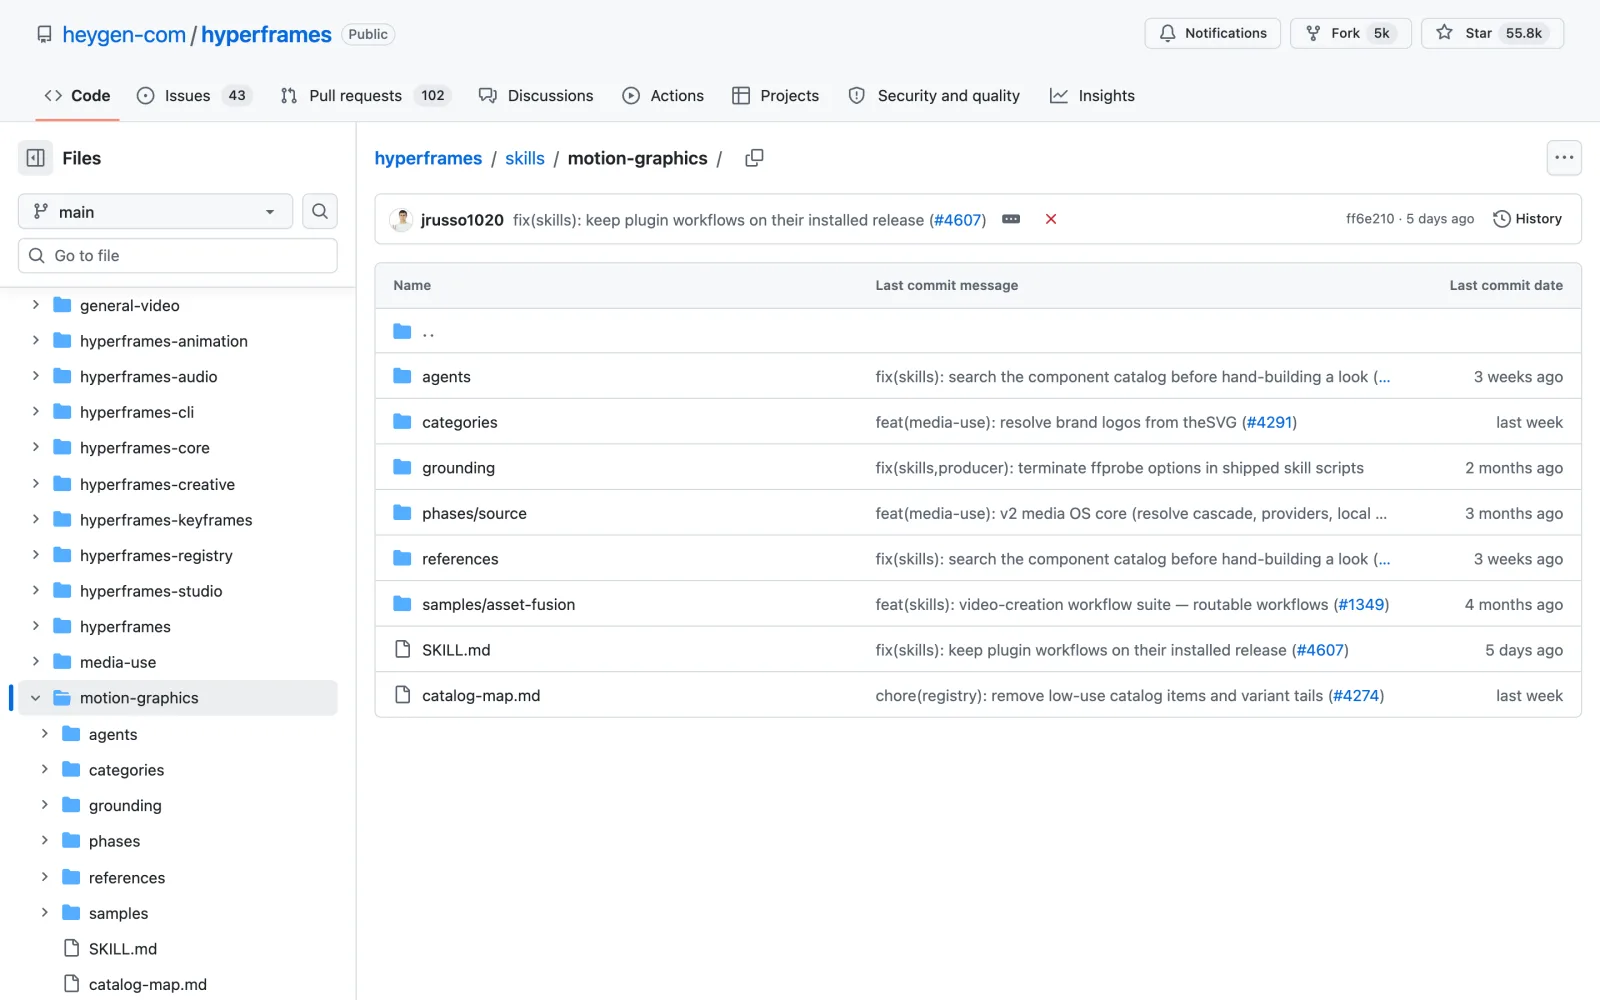The image size is (1600, 1000).
Task: Open the skills breadcrumb link
Action: (x=525, y=158)
